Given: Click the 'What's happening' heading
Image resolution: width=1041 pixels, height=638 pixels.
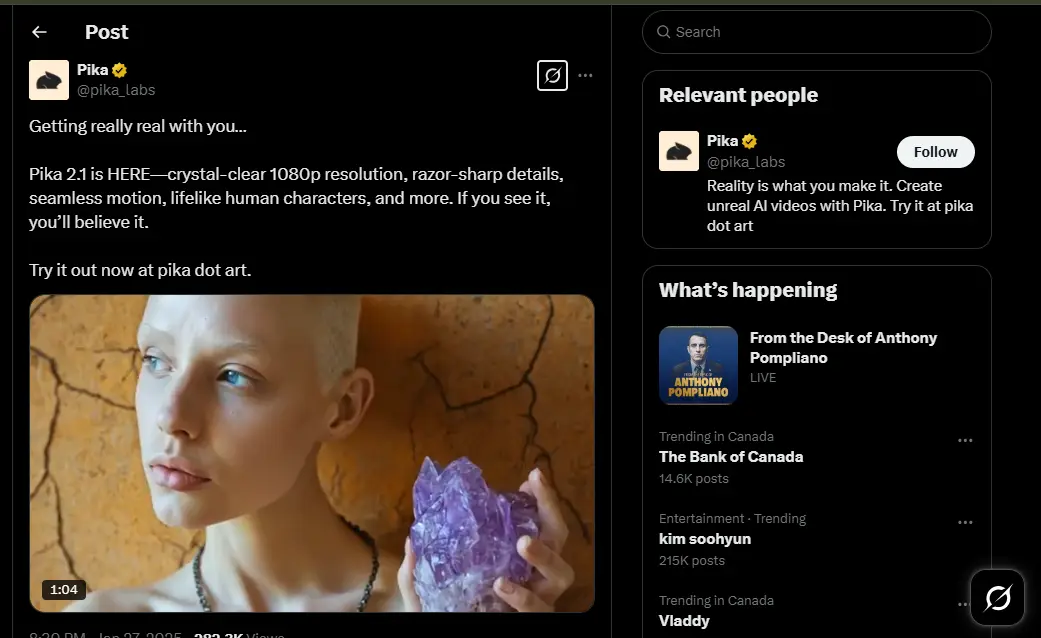Looking at the screenshot, I should point(748,290).
